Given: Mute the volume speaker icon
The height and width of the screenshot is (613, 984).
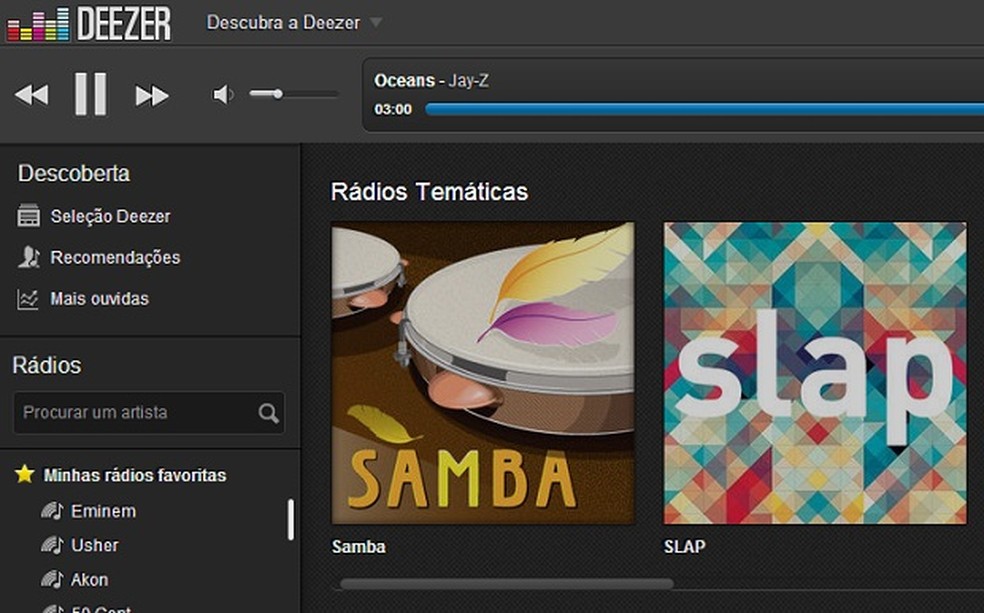Looking at the screenshot, I should click(222, 94).
